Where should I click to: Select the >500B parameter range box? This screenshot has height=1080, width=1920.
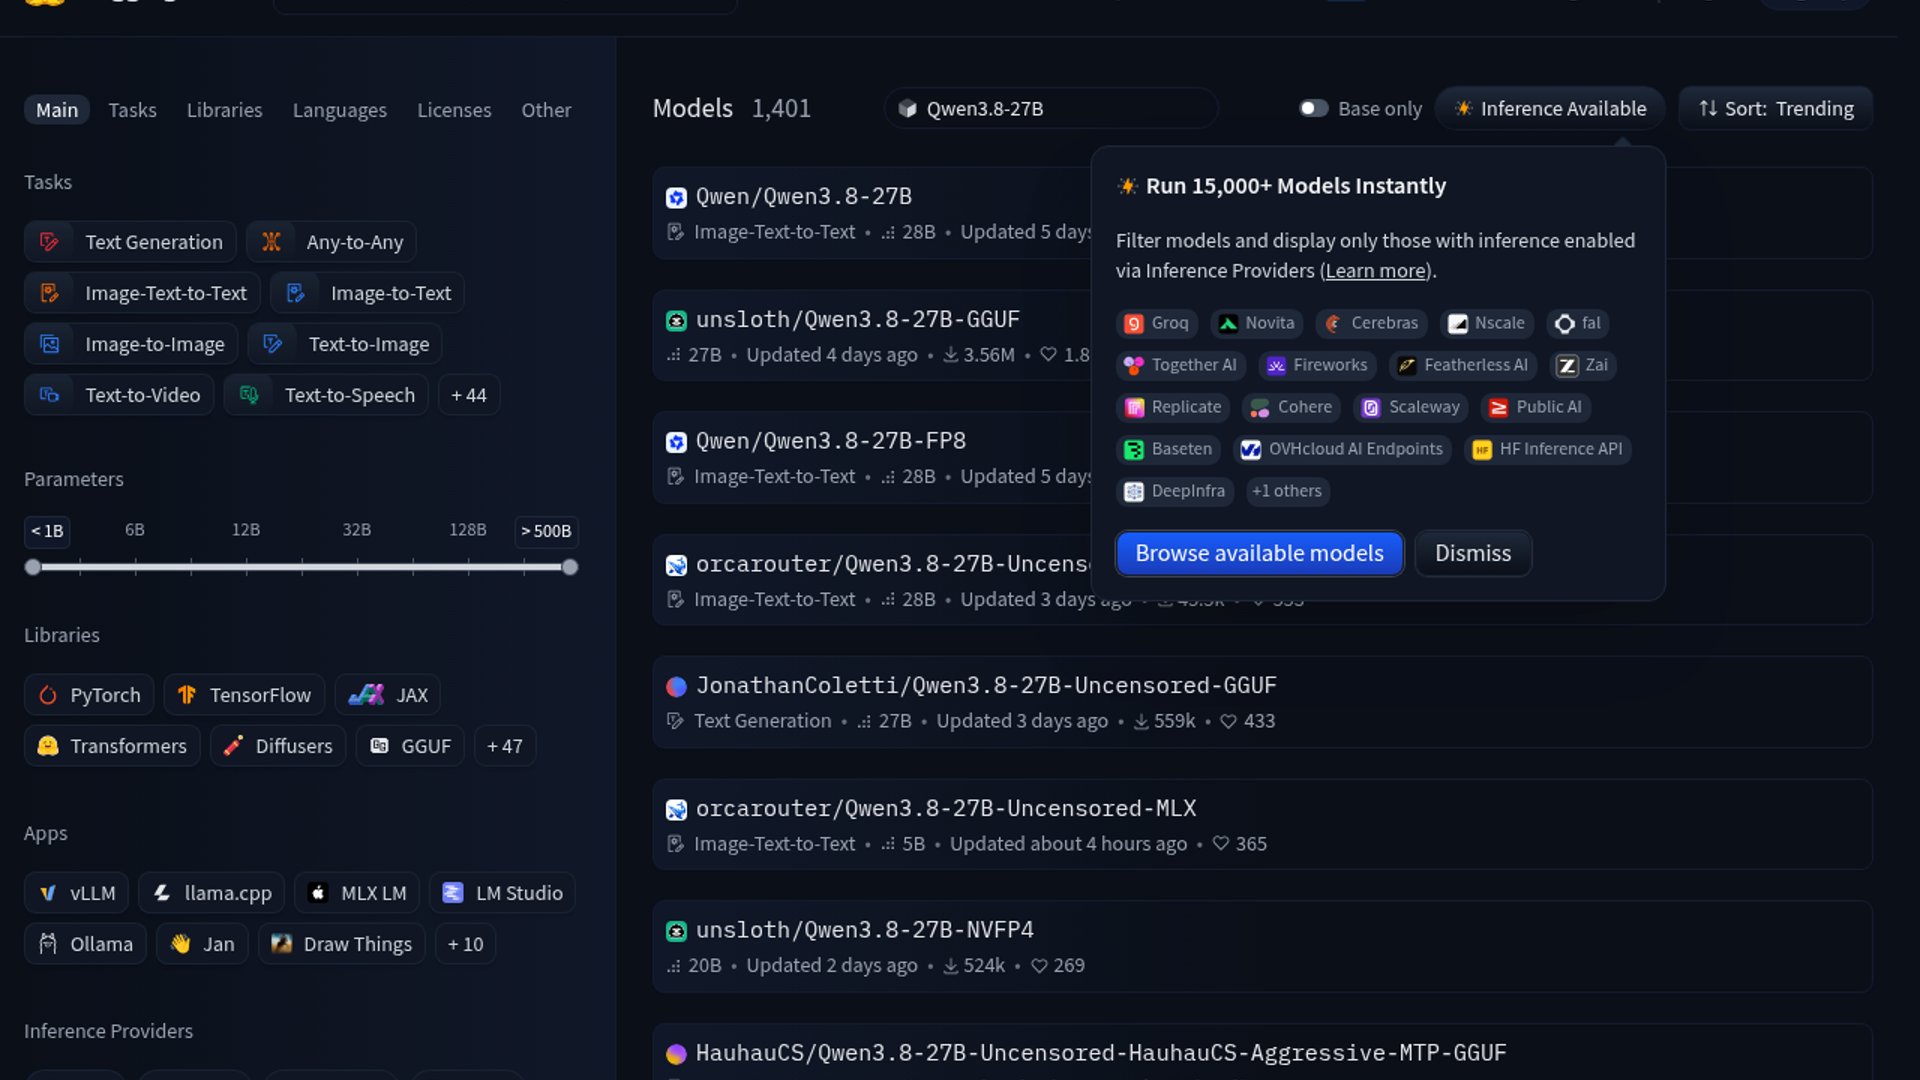(x=546, y=531)
